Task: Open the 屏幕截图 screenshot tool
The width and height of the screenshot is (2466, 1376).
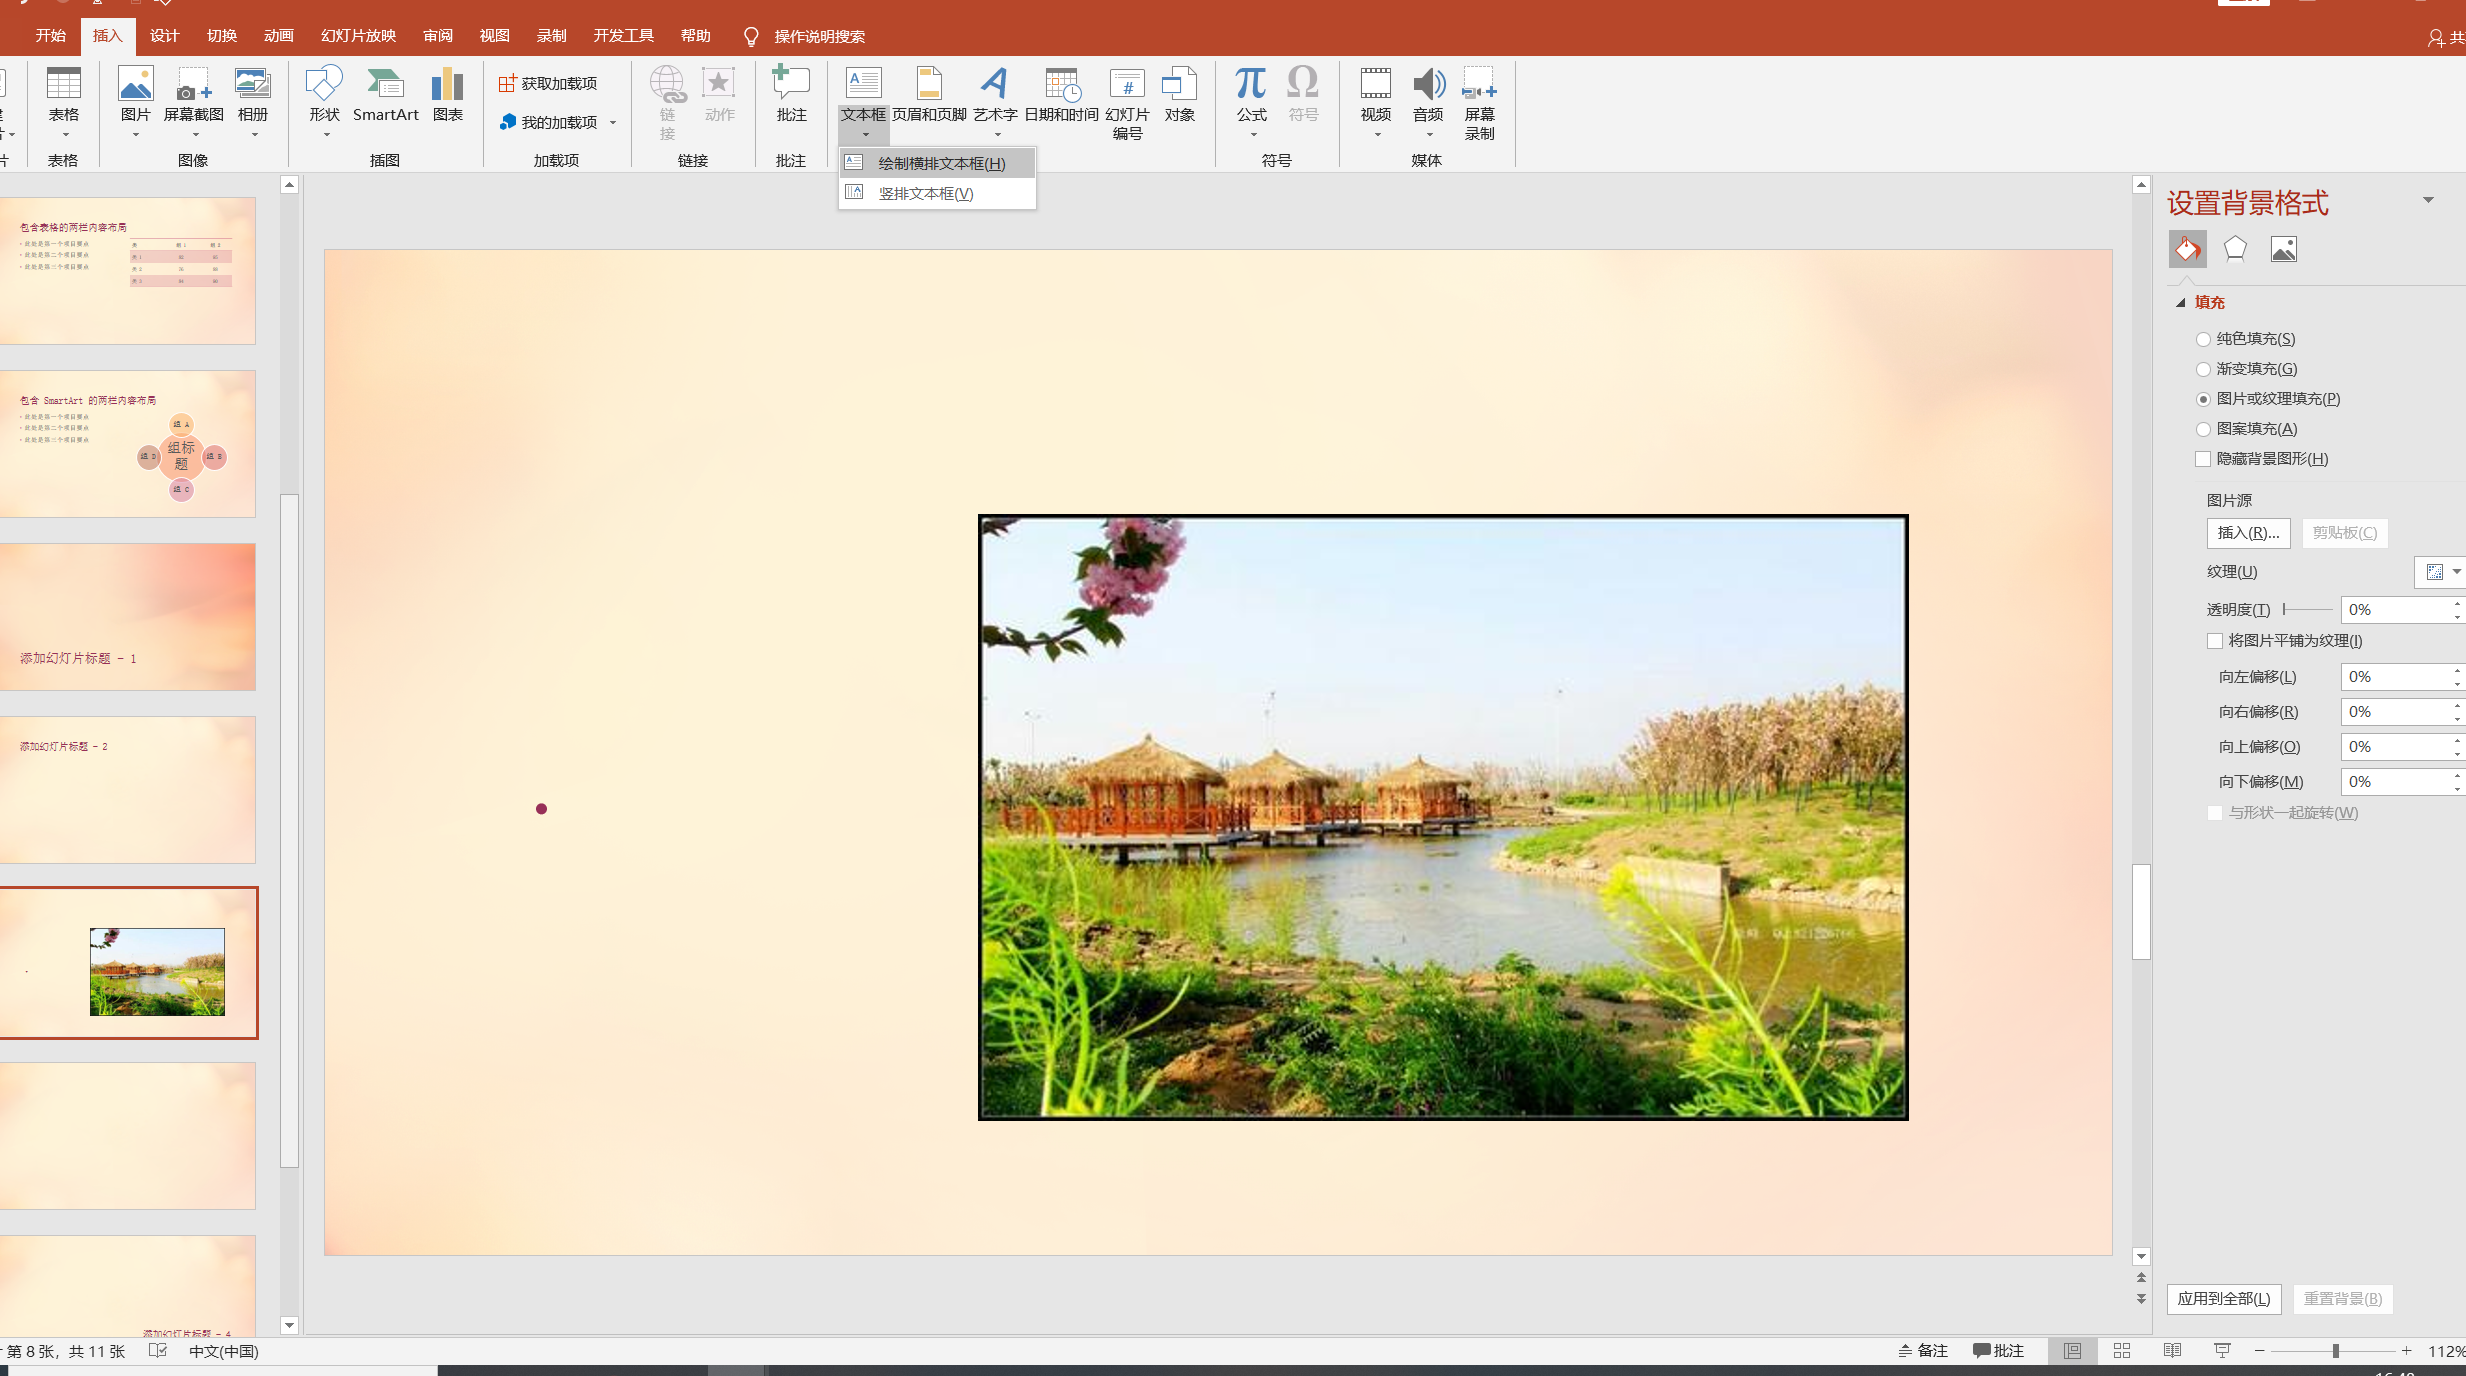Action: 194,101
